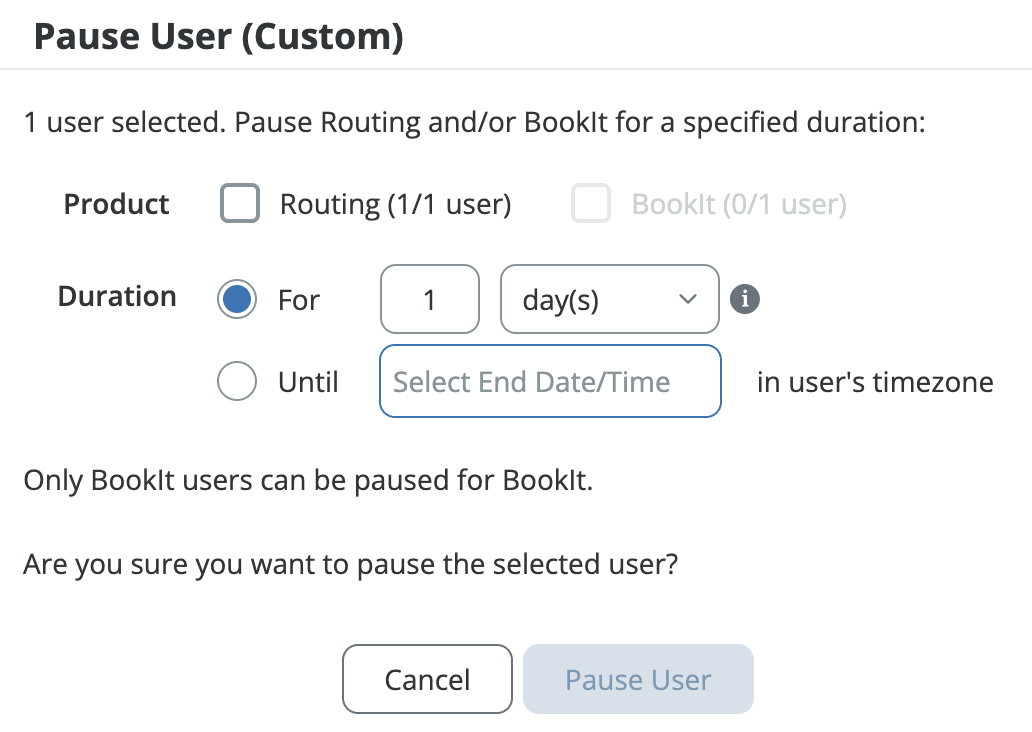The width and height of the screenshot is (1032, 732).
Task: Click the "in user's timezone" text
Action: (875, 382)
